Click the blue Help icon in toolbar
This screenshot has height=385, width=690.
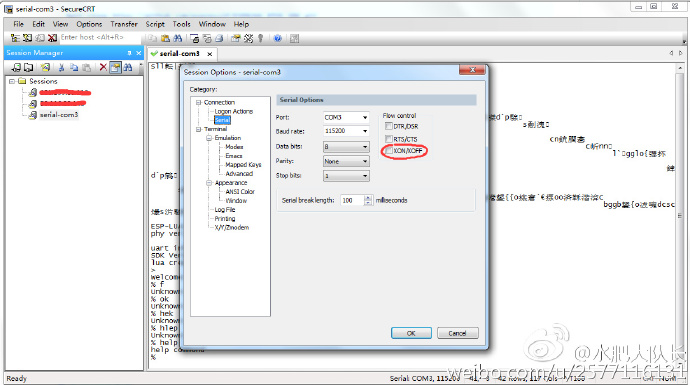coord(278,39)
